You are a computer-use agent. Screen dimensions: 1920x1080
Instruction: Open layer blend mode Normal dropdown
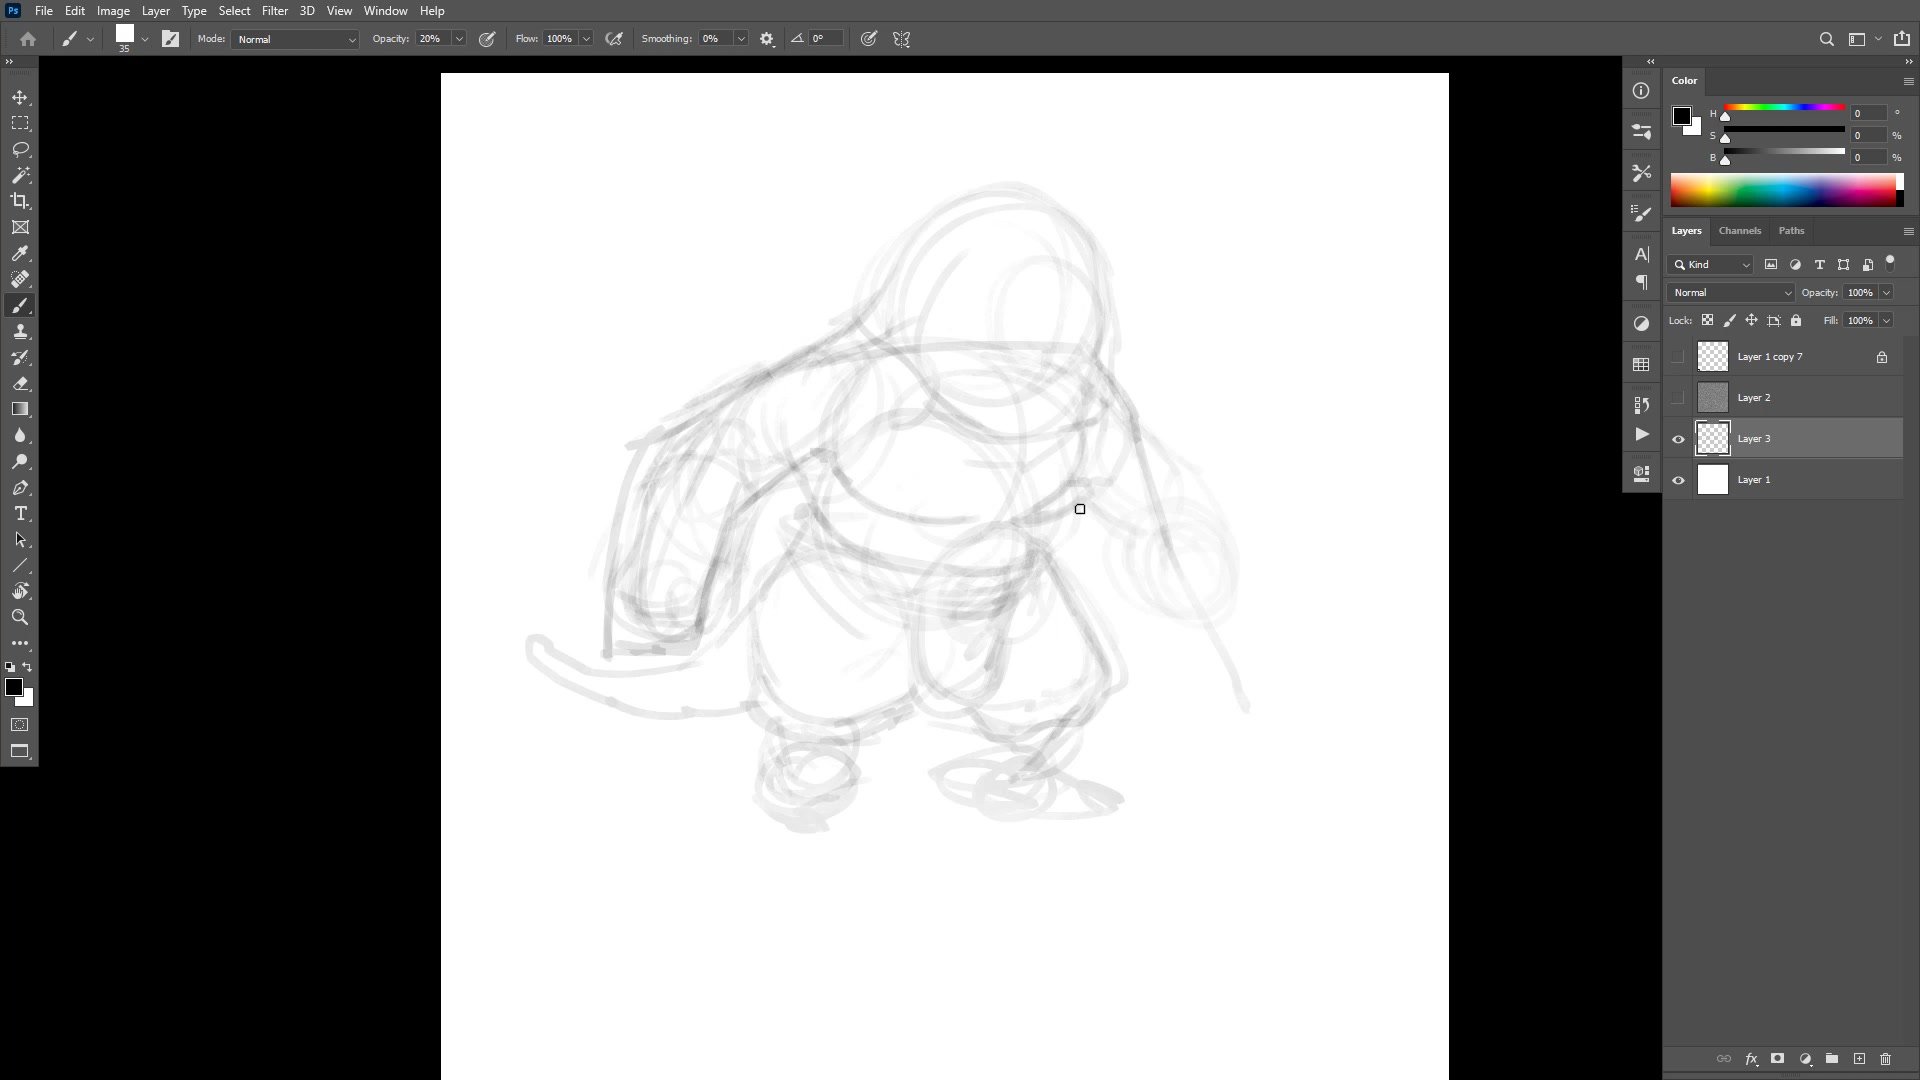1731,293
